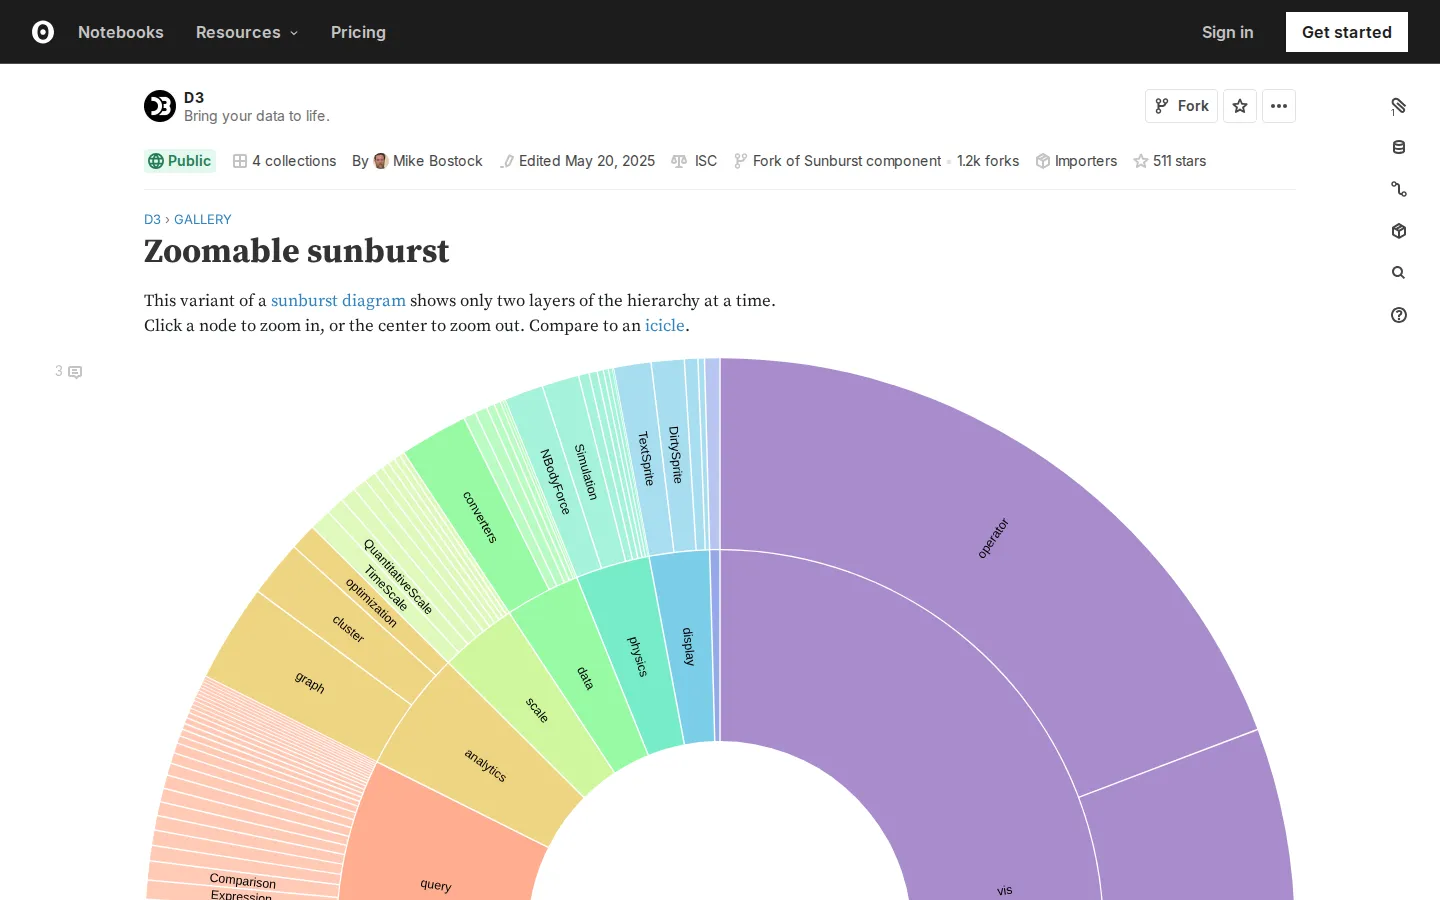The width and height of the screenshot is (1440, 900).
Task: Open the icicle hyperlink
Action: pos(665,325)
